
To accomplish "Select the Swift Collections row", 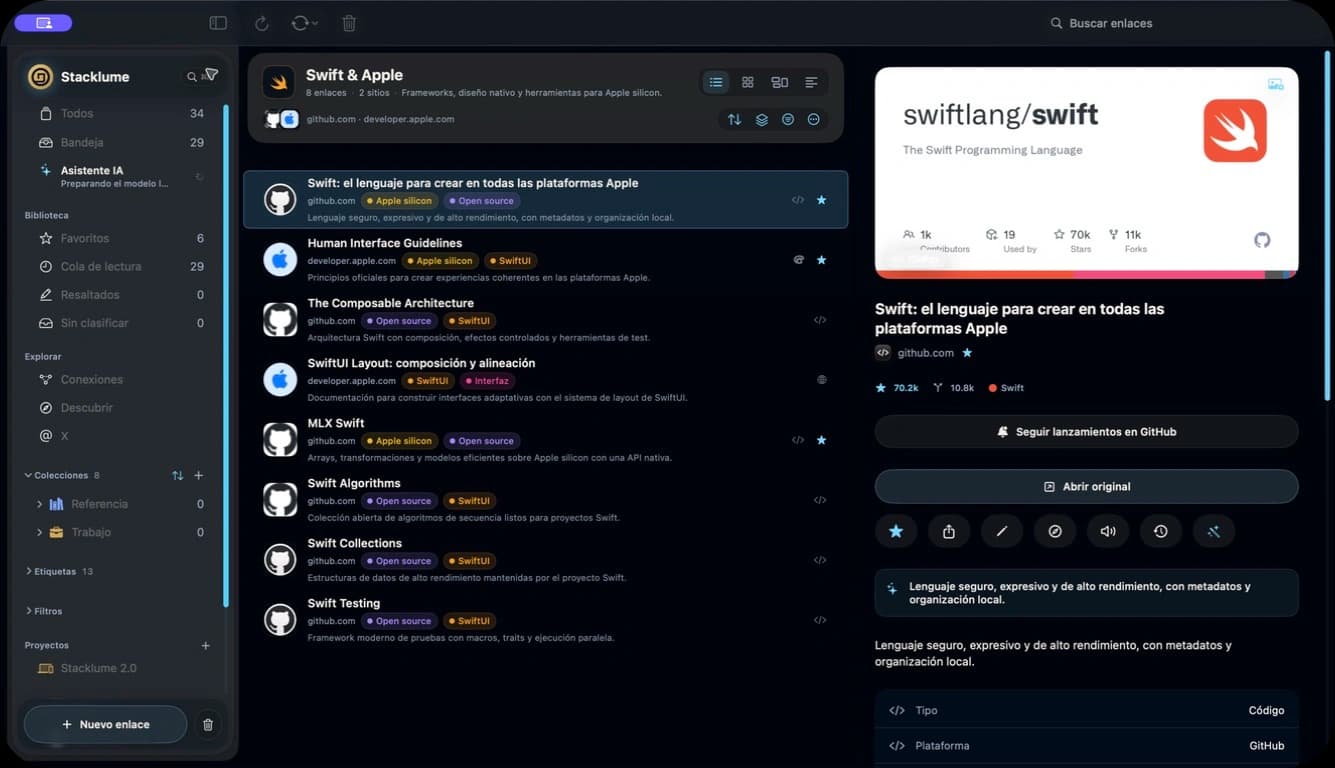I will pyautogui.click(x=546, y=560).
